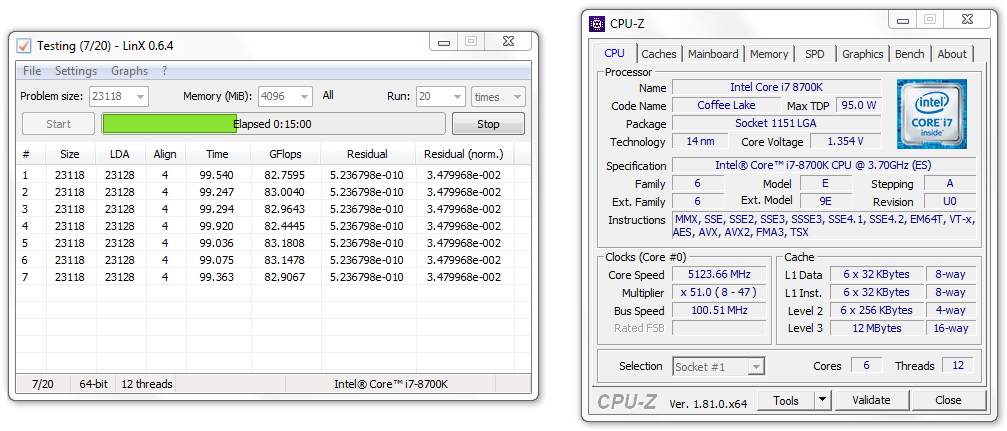
Task: Click GFlops value 82.7595
Action: click(x=286, y=175)
